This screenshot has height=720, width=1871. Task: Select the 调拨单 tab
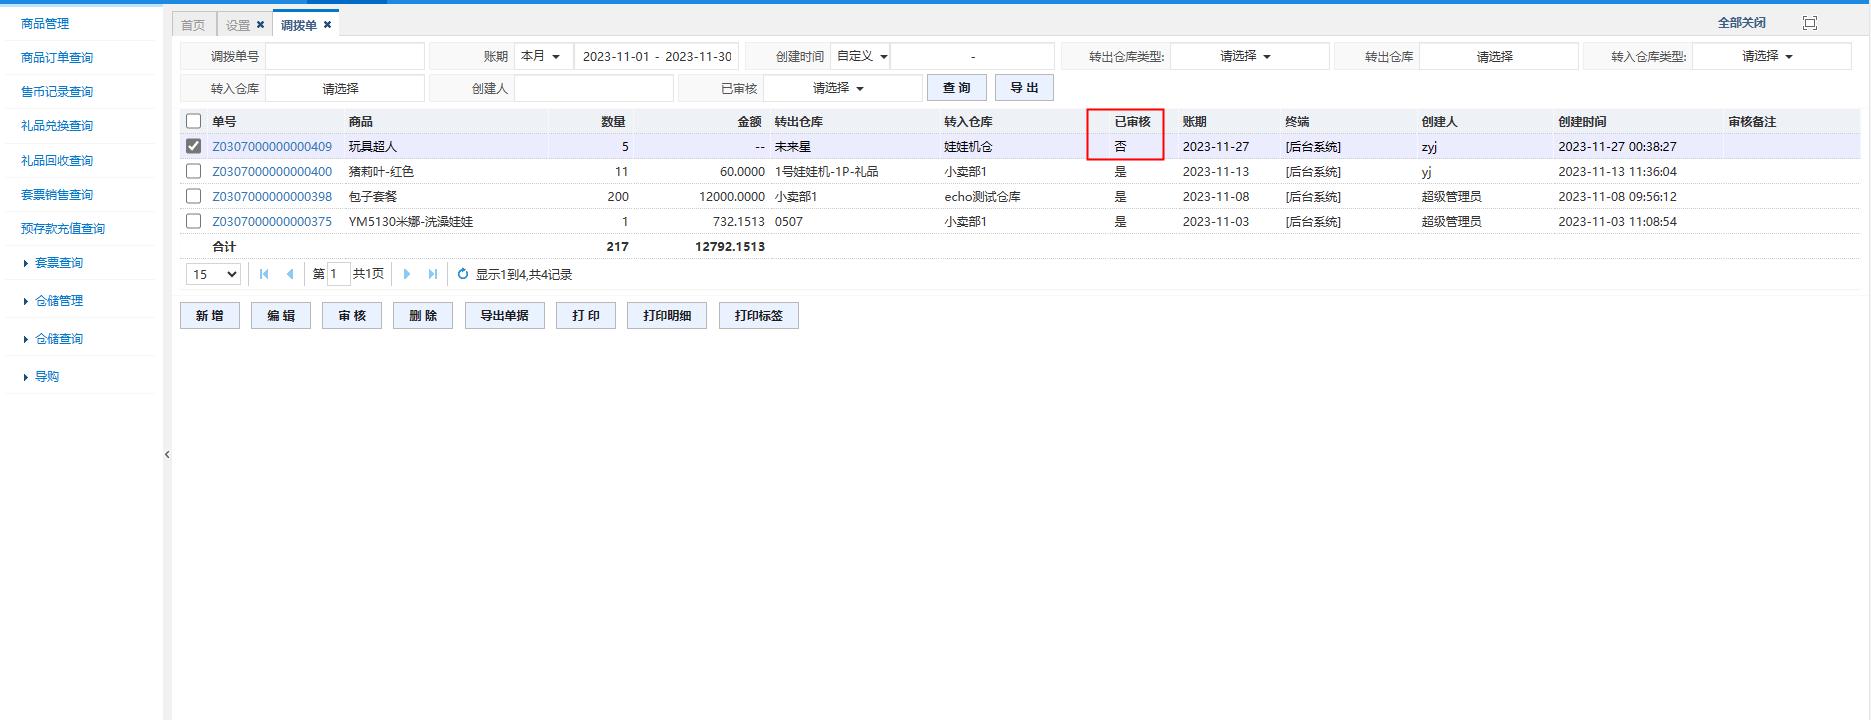tap(299, 25)
